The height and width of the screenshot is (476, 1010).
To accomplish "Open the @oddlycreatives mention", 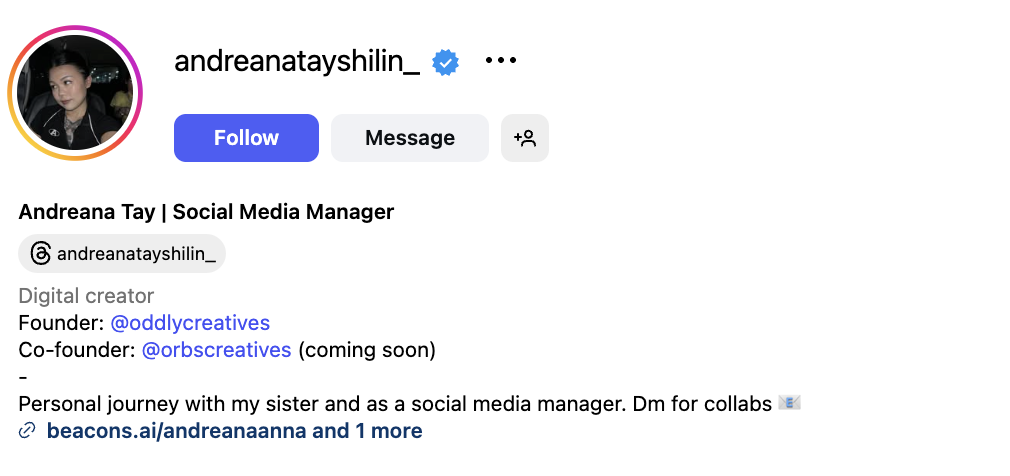I will (x=190, y=323).
